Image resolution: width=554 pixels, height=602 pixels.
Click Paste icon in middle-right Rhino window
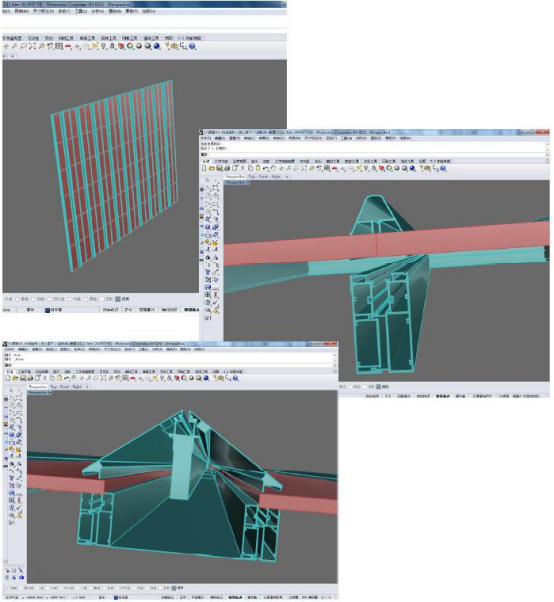tap(258, 168)
